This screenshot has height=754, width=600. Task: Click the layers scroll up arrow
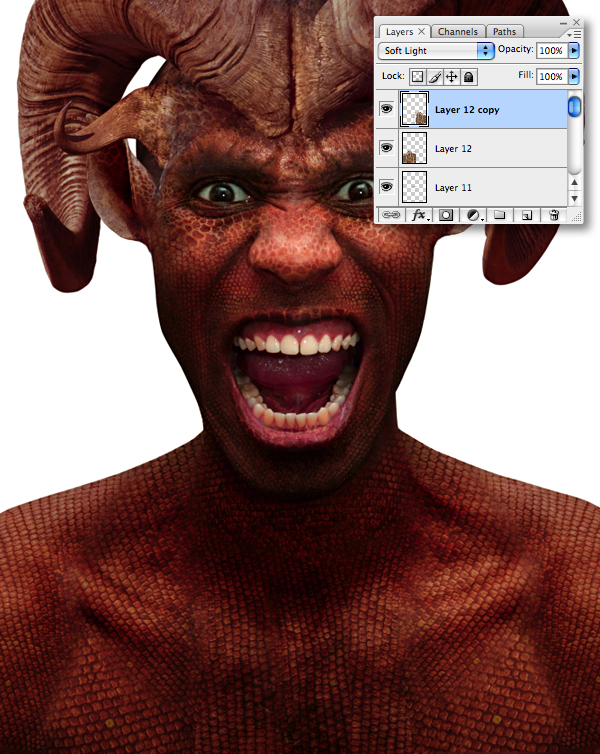tap(575, 182)
